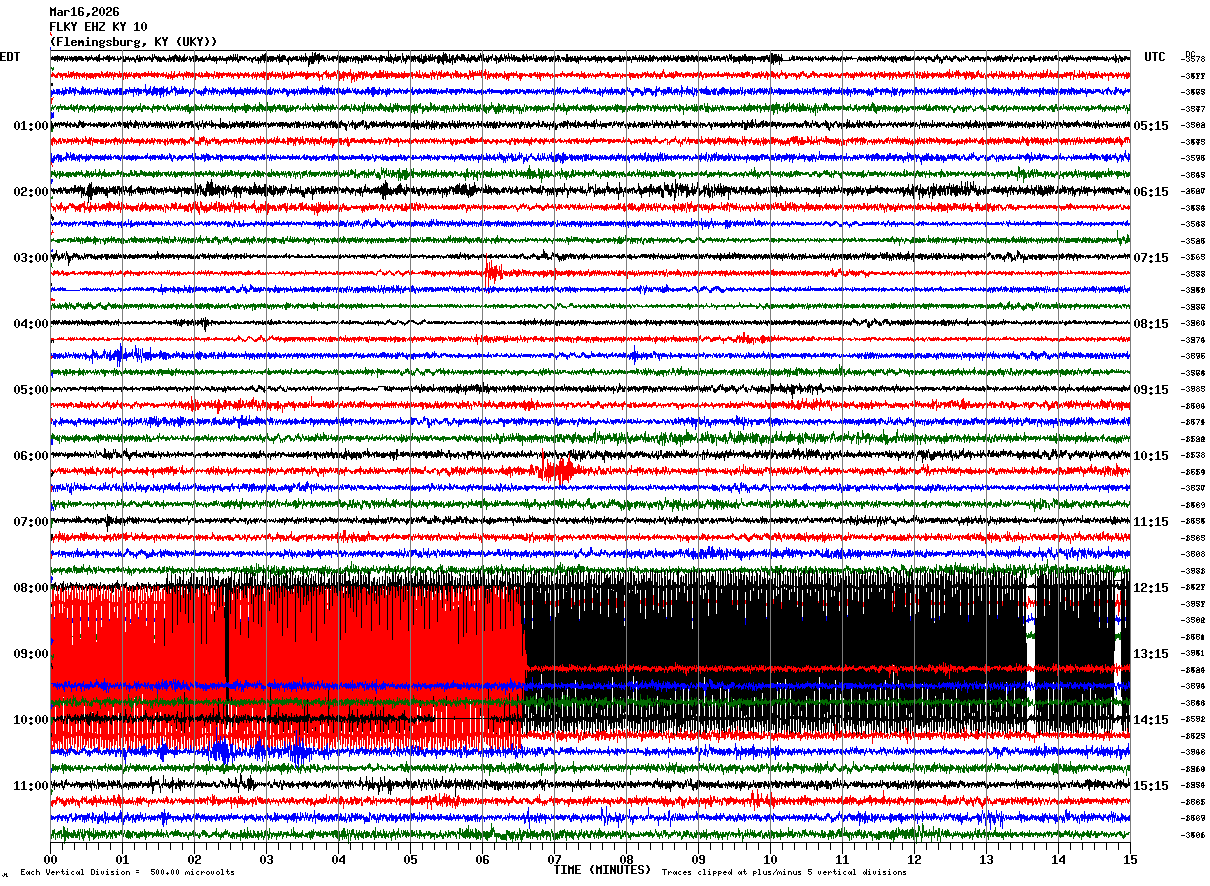Pick the 09 minute tick label

point(698,860)
